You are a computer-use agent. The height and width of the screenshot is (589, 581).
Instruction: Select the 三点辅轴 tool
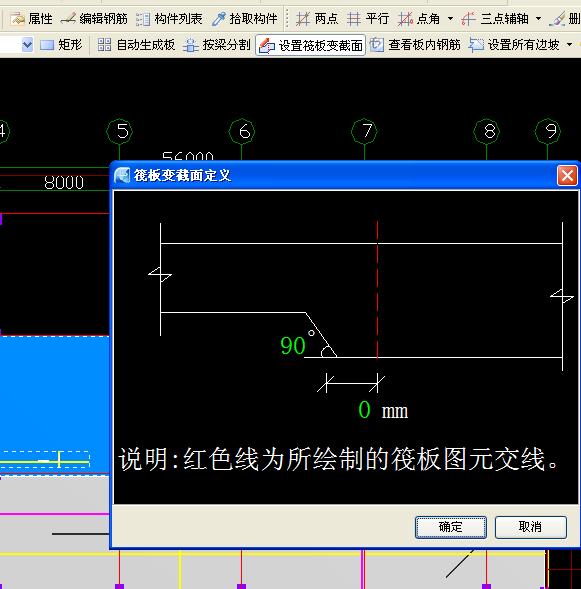tap(495, 18)
